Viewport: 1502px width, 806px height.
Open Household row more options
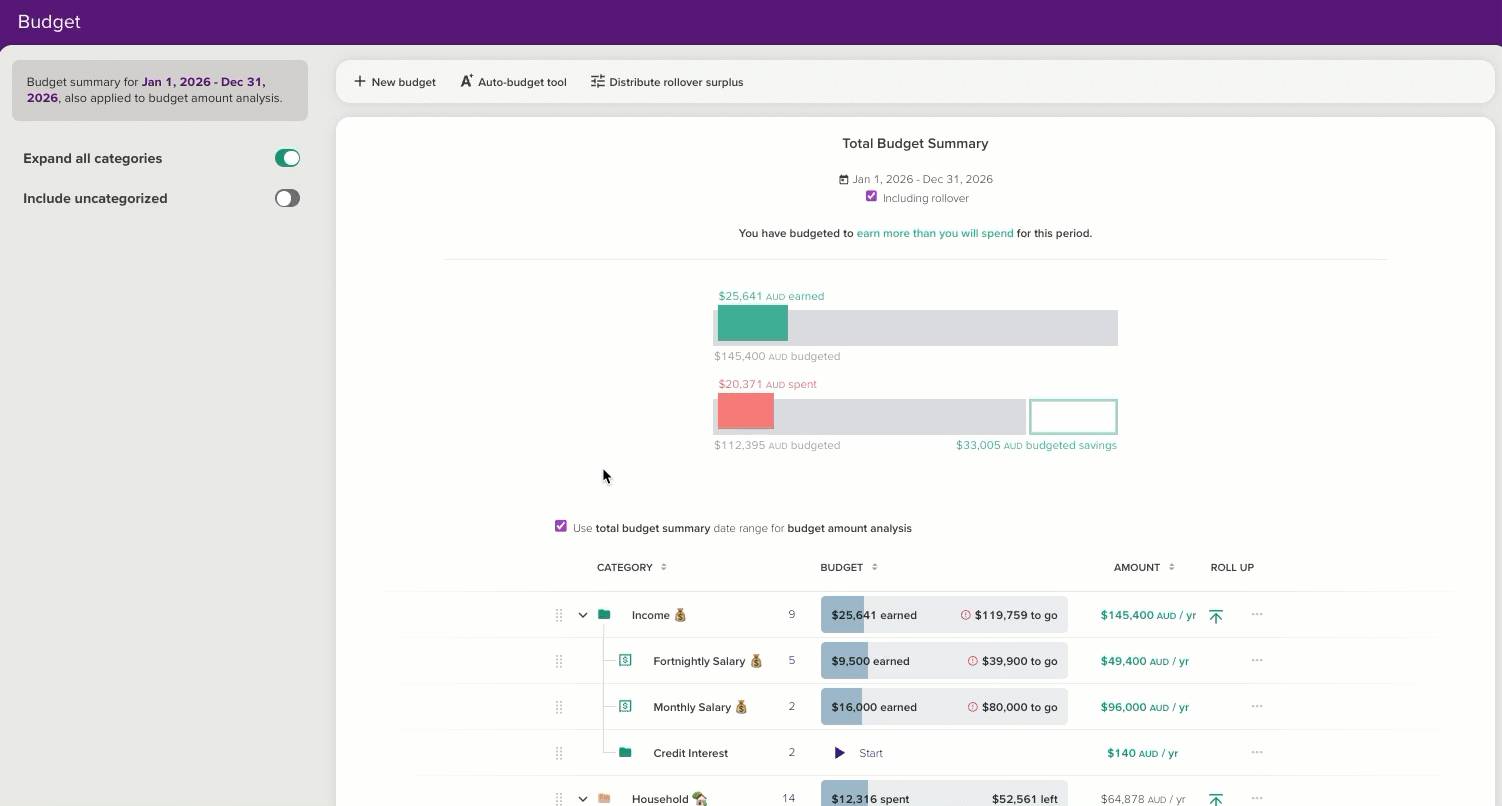pos(1257,798)
